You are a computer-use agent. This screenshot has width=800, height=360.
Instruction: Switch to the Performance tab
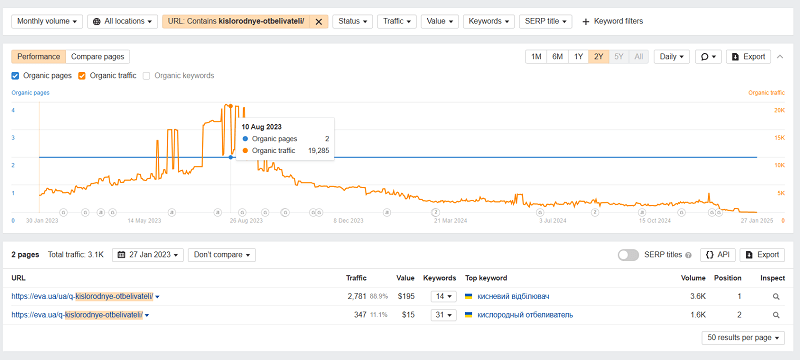(x=38, y=57)
